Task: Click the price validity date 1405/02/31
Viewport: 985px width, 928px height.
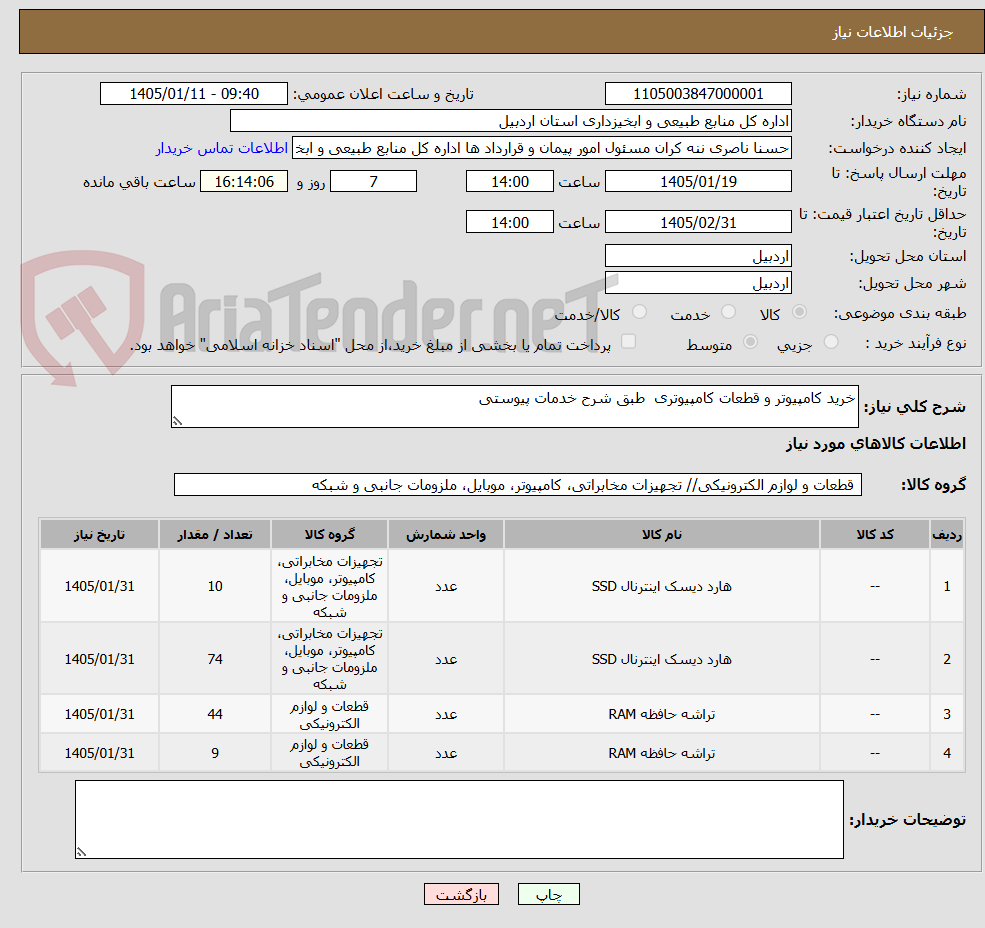Action: (x=698, y=222)
